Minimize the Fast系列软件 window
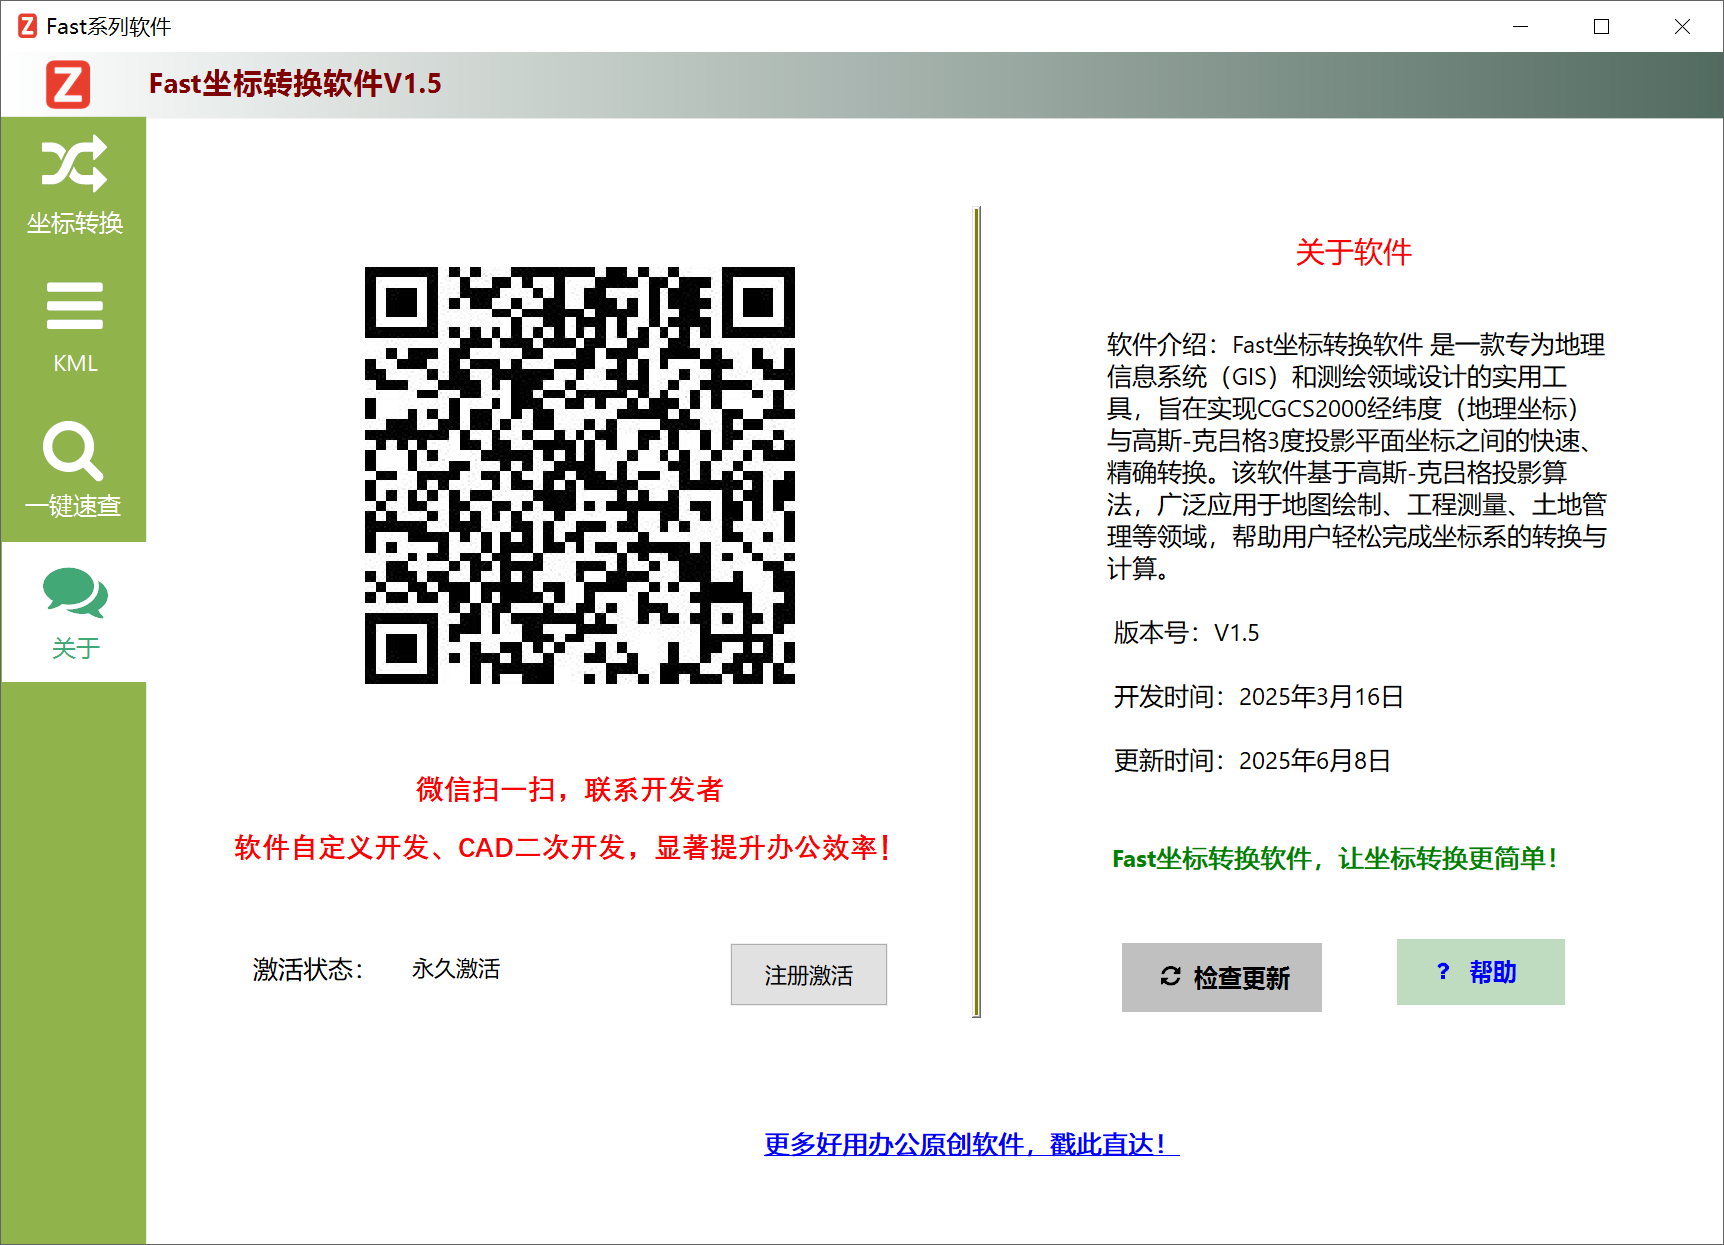The height and width of the screenshot is (1245, 1724). coord(1521,27)
